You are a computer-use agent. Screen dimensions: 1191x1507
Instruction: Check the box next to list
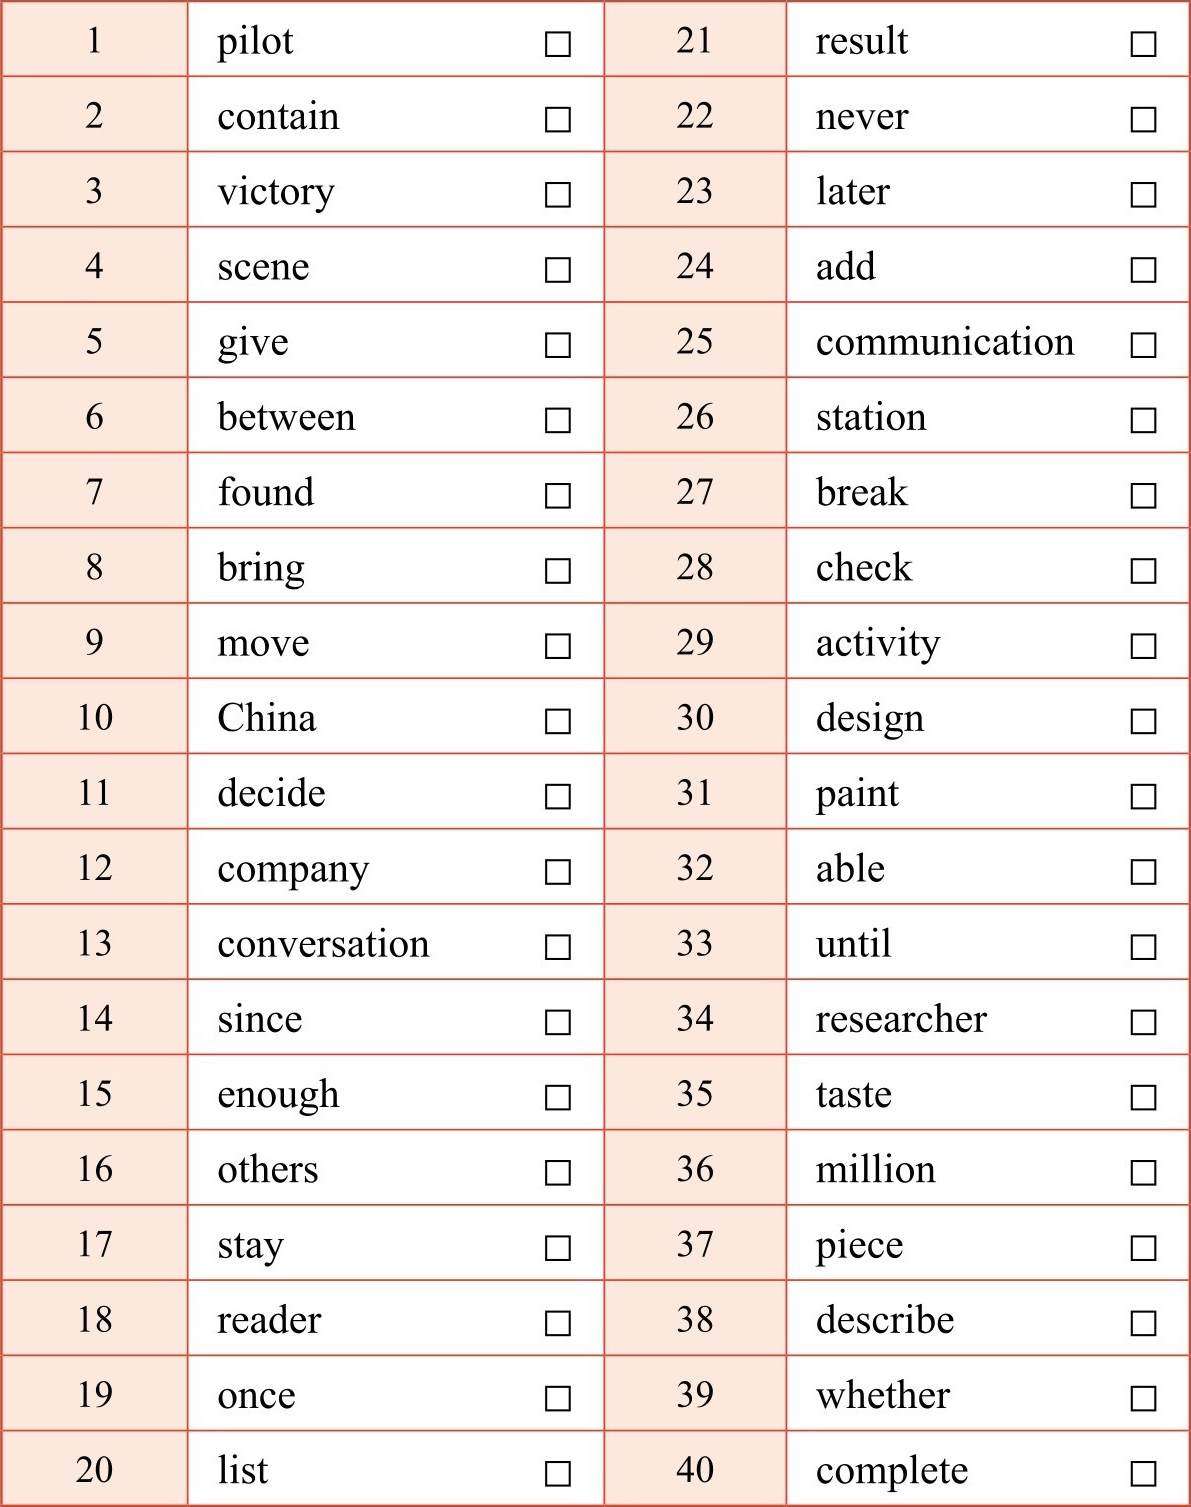[558, 1473]
